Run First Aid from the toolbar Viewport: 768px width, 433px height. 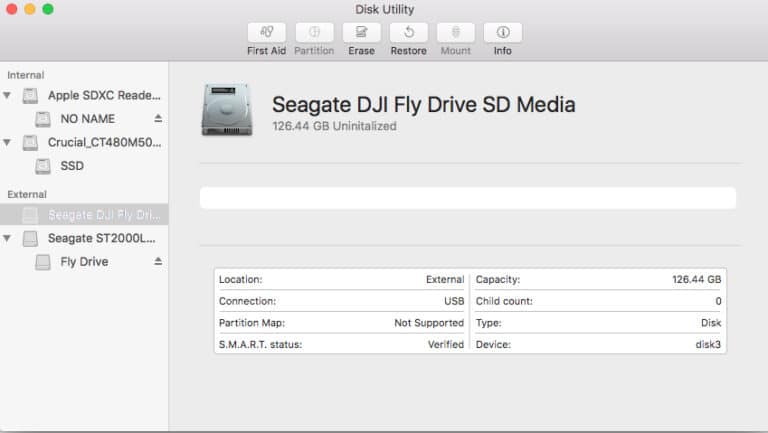(266, 32)
